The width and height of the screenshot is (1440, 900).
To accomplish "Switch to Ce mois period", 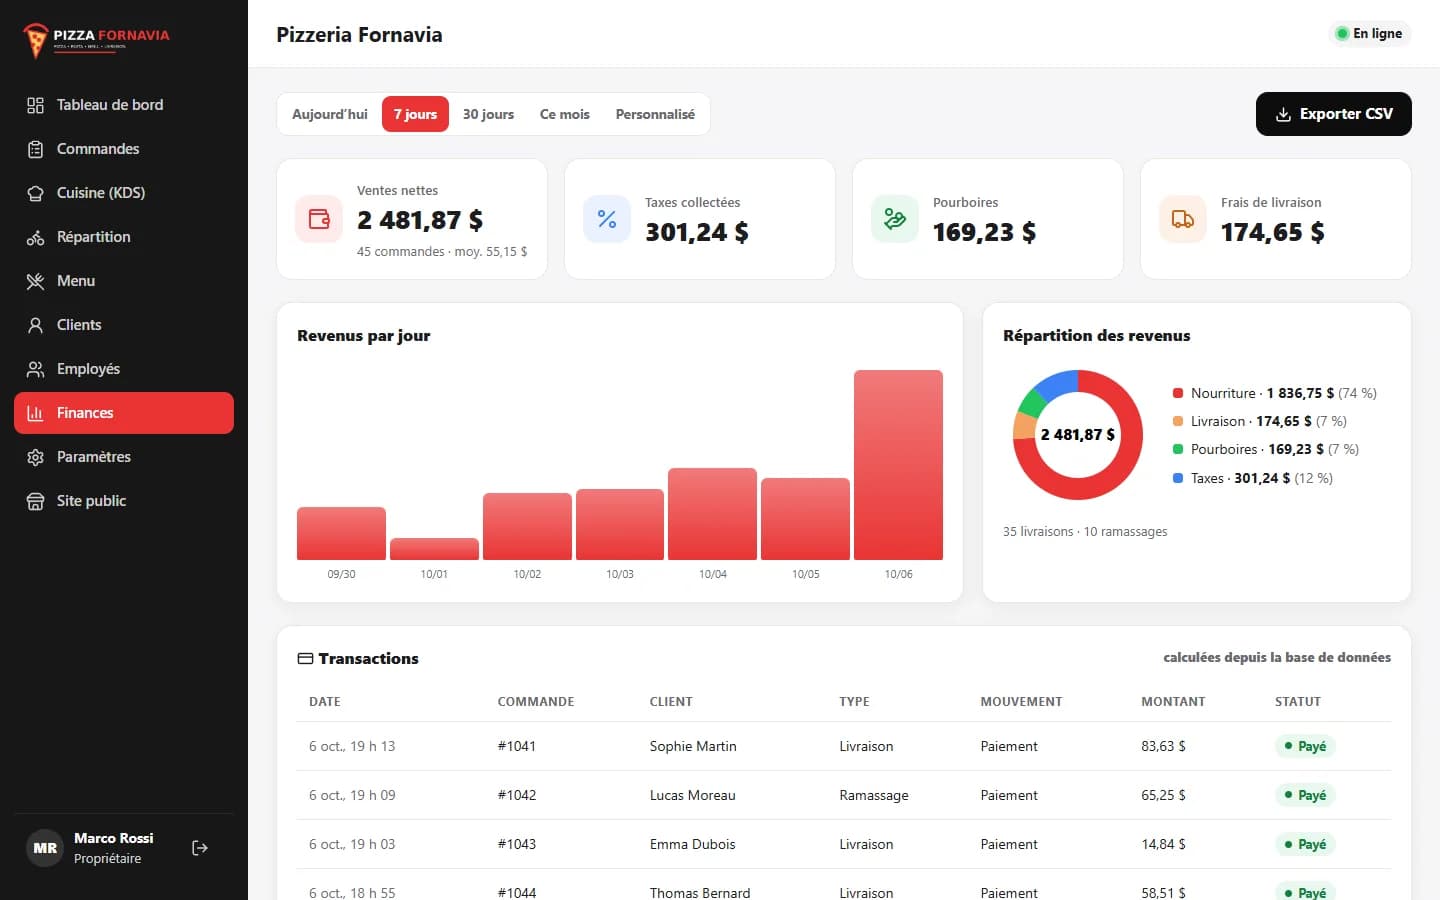I will coord(565,114).
